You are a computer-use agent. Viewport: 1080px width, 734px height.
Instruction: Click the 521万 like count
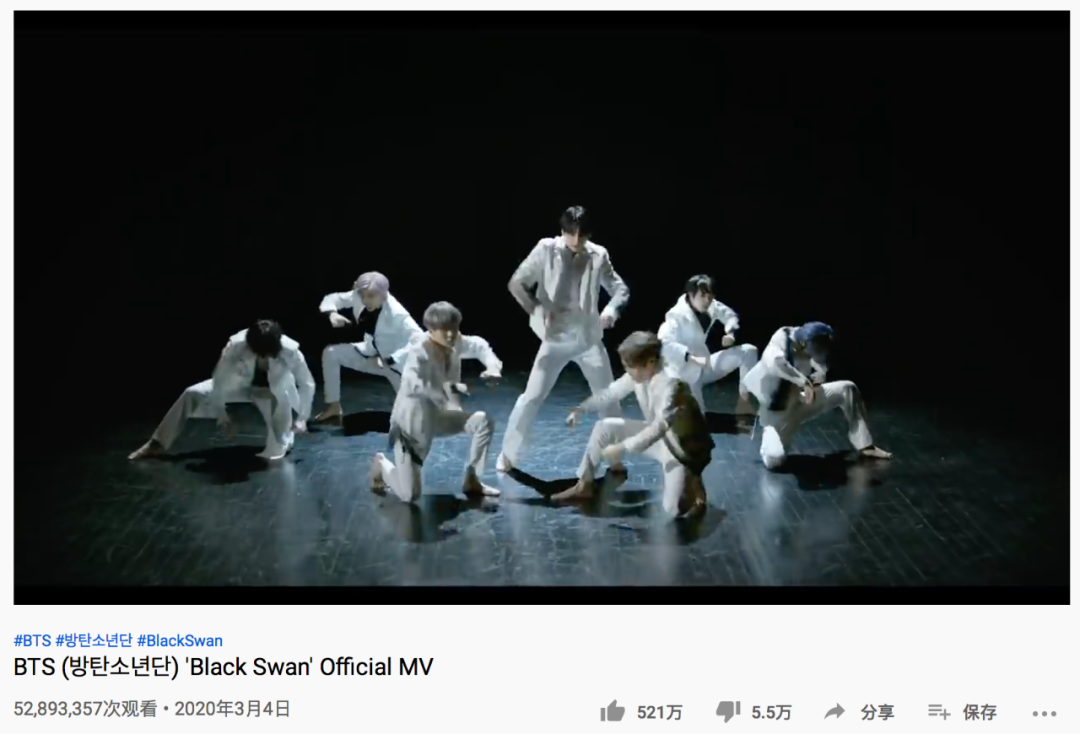coord(659,712)
